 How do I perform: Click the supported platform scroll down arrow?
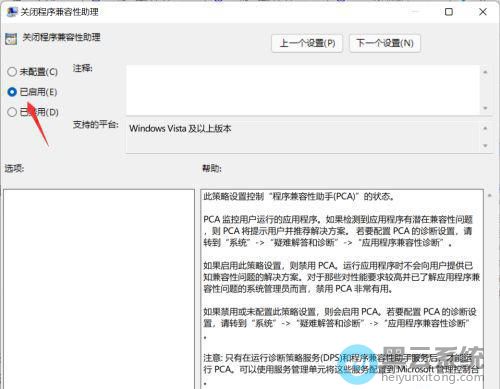click(x=485, y=146)
